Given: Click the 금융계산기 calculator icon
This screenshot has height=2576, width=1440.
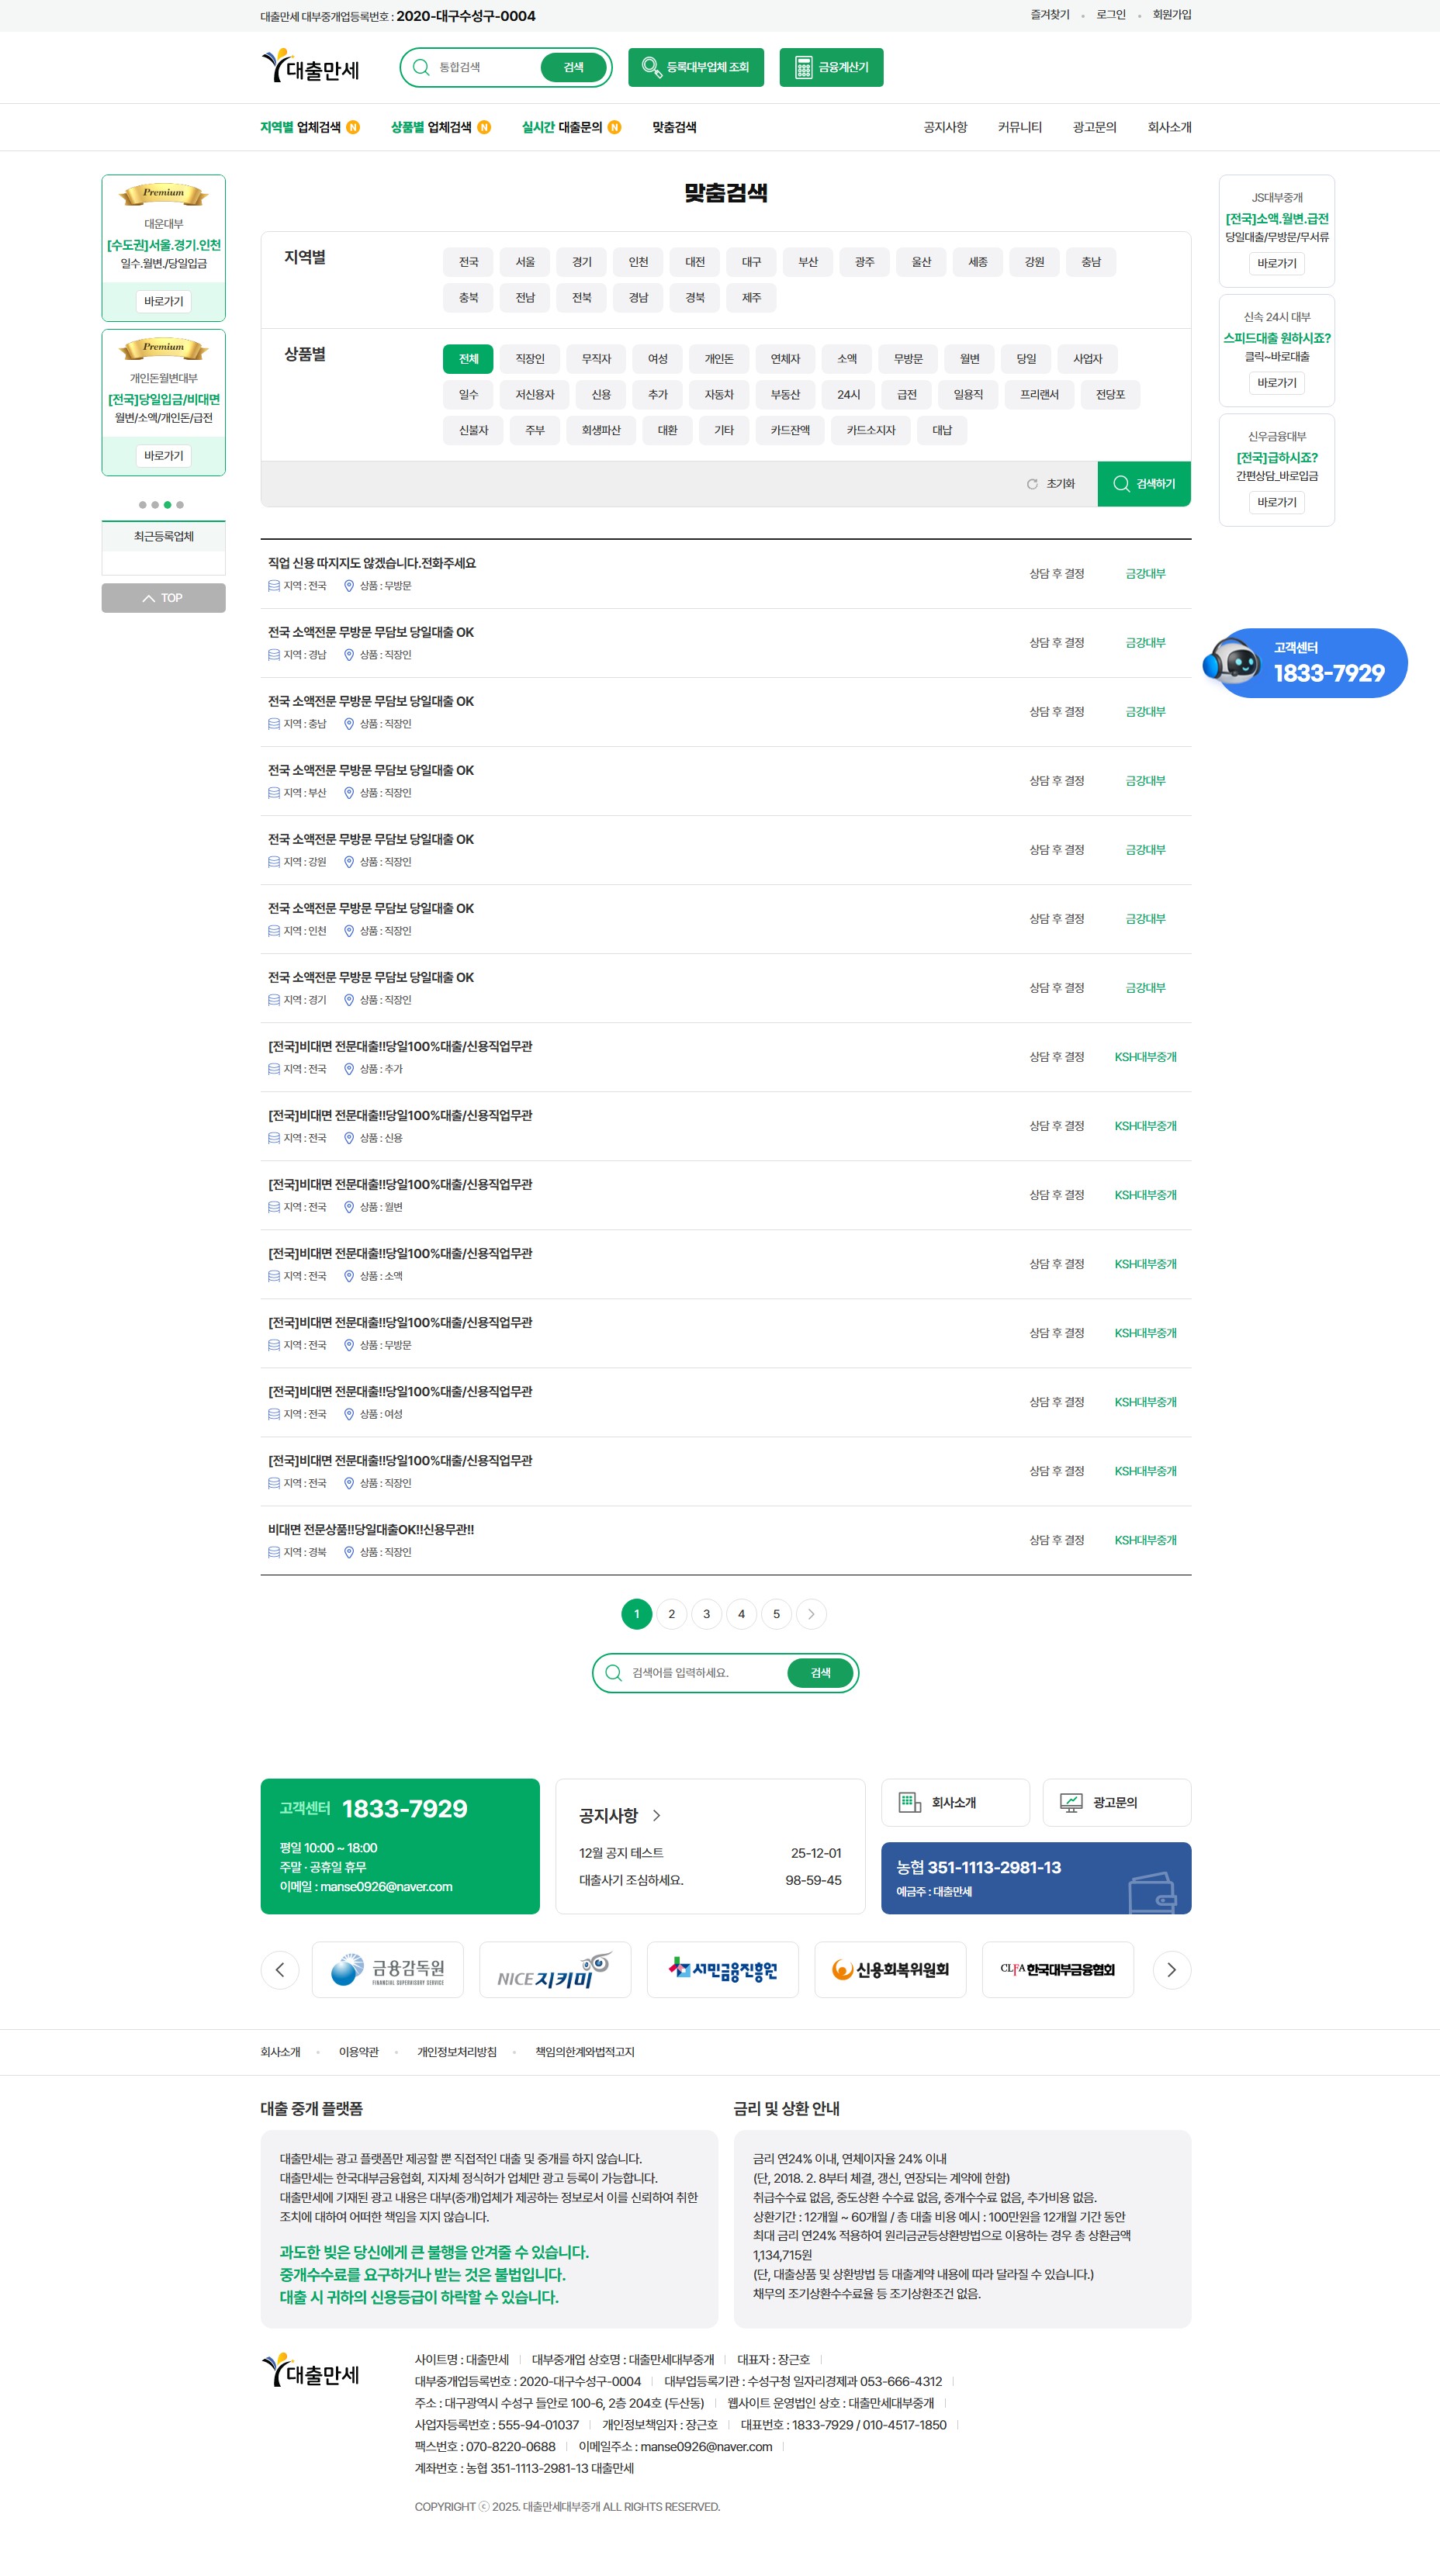Looking at the screenshot, I should tap(804, 67).
